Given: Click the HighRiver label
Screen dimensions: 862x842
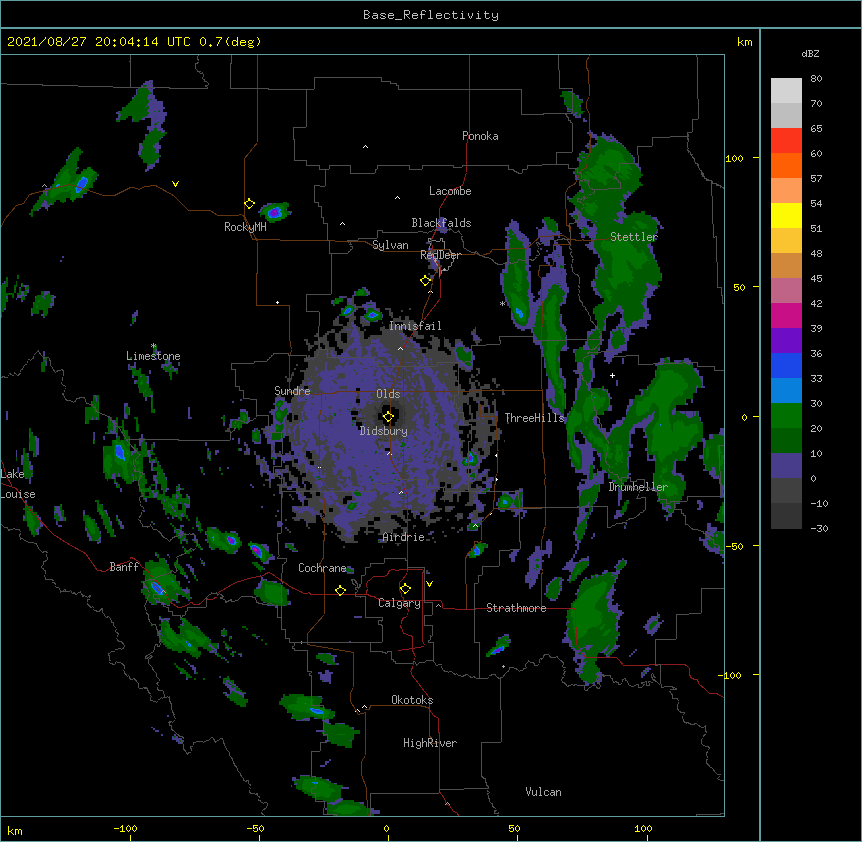Looking at the screenshot, I should coord(430,743).
